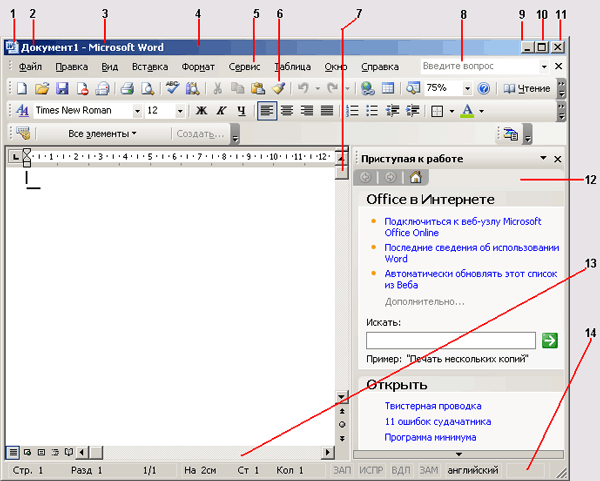Screen dimensions: 600x481
Task: Insert a table with the grid icon
Action: click(388, 89)
